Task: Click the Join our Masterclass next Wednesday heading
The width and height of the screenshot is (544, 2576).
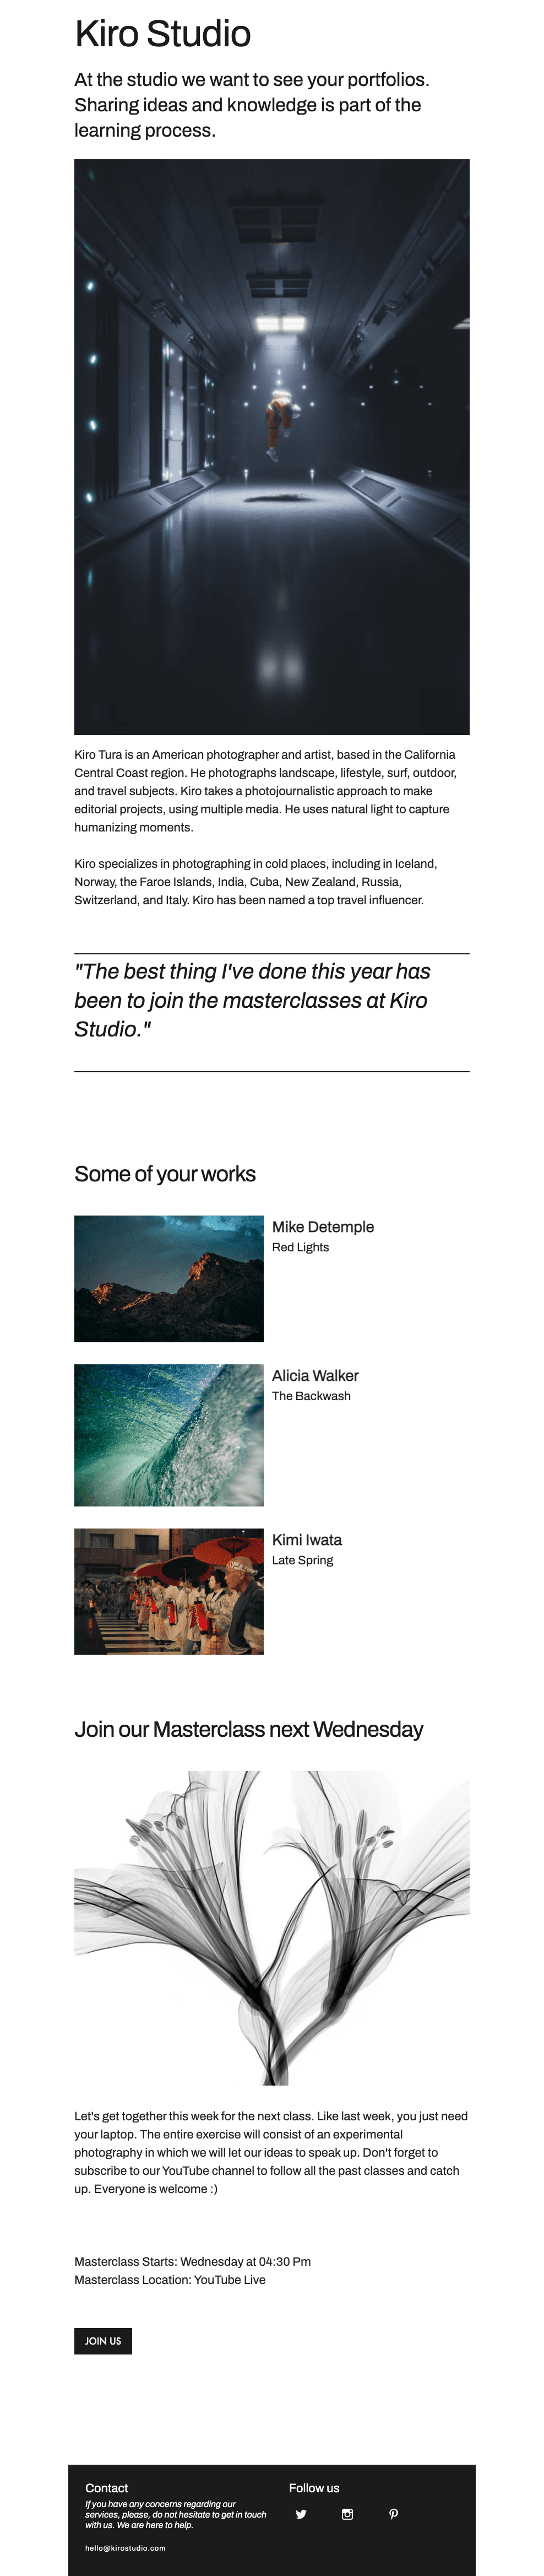Action: pos(249,1729)
